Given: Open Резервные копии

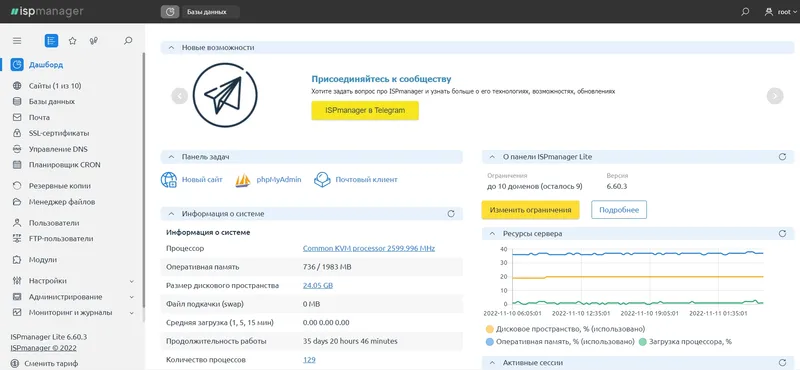Looking at the screenshot, I should click(x=60, y=186).
